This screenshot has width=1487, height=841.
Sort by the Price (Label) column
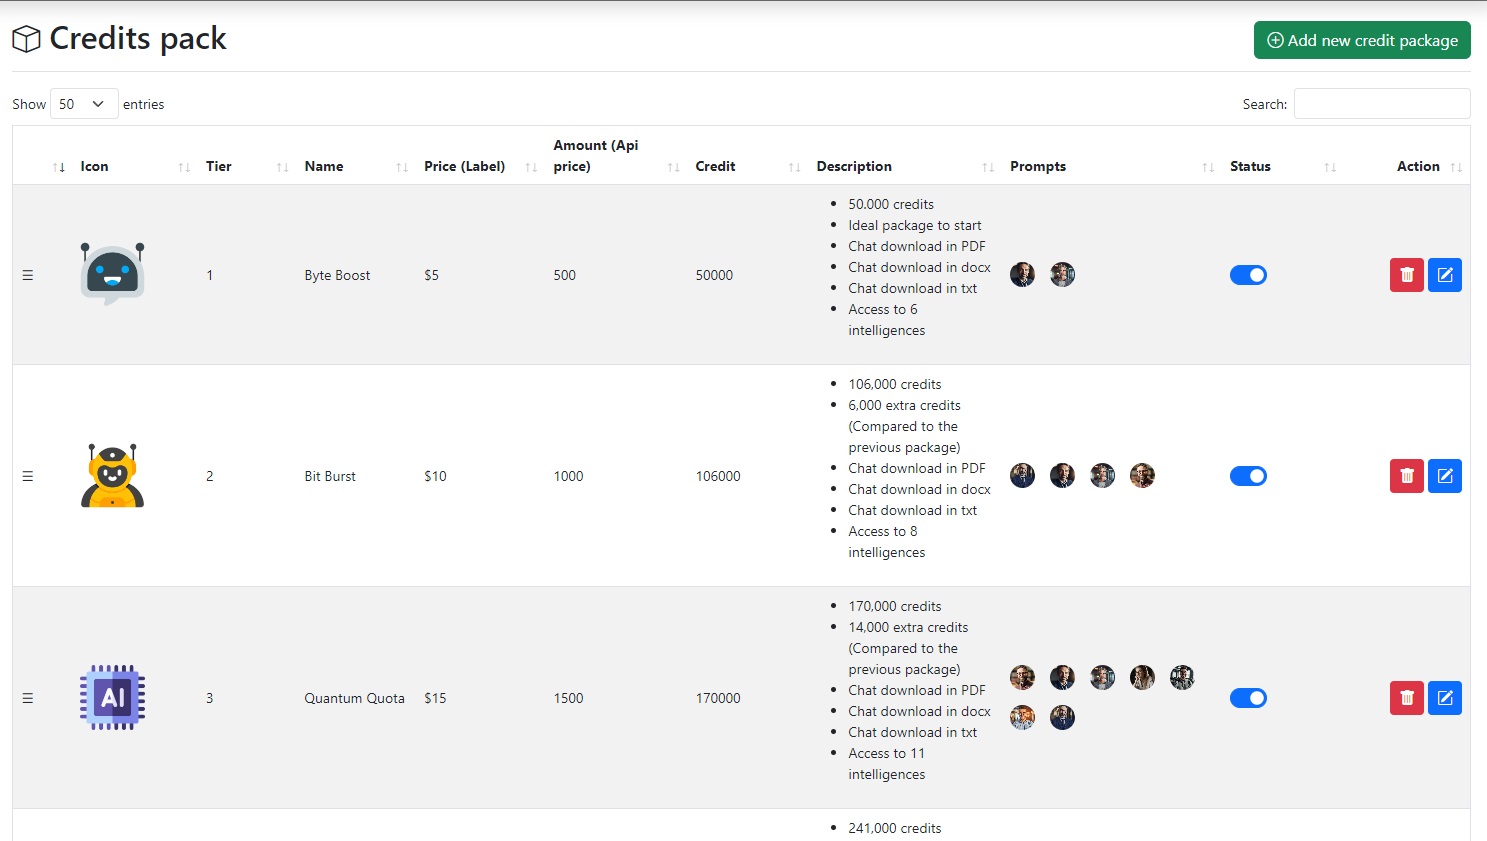[x=464, y=167]
